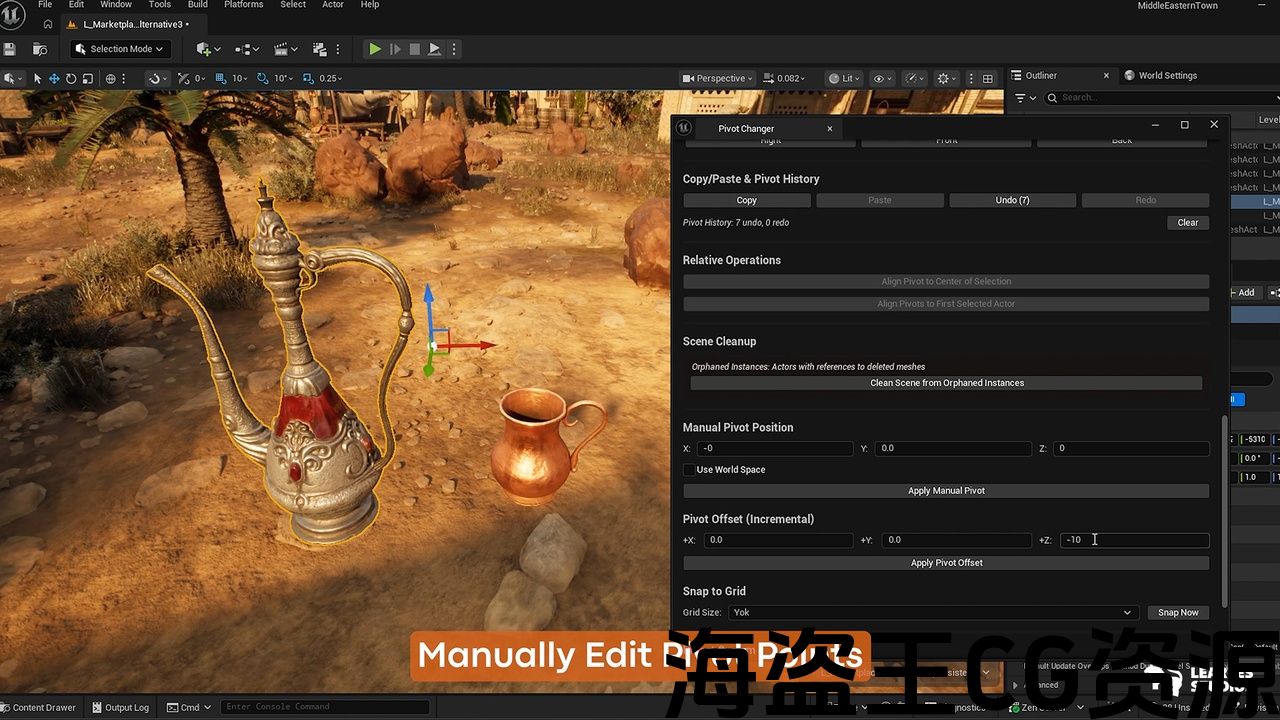Expand the Grid Size dropdown showing Yok
The image size is (1280, 720).
click(932, 613)
